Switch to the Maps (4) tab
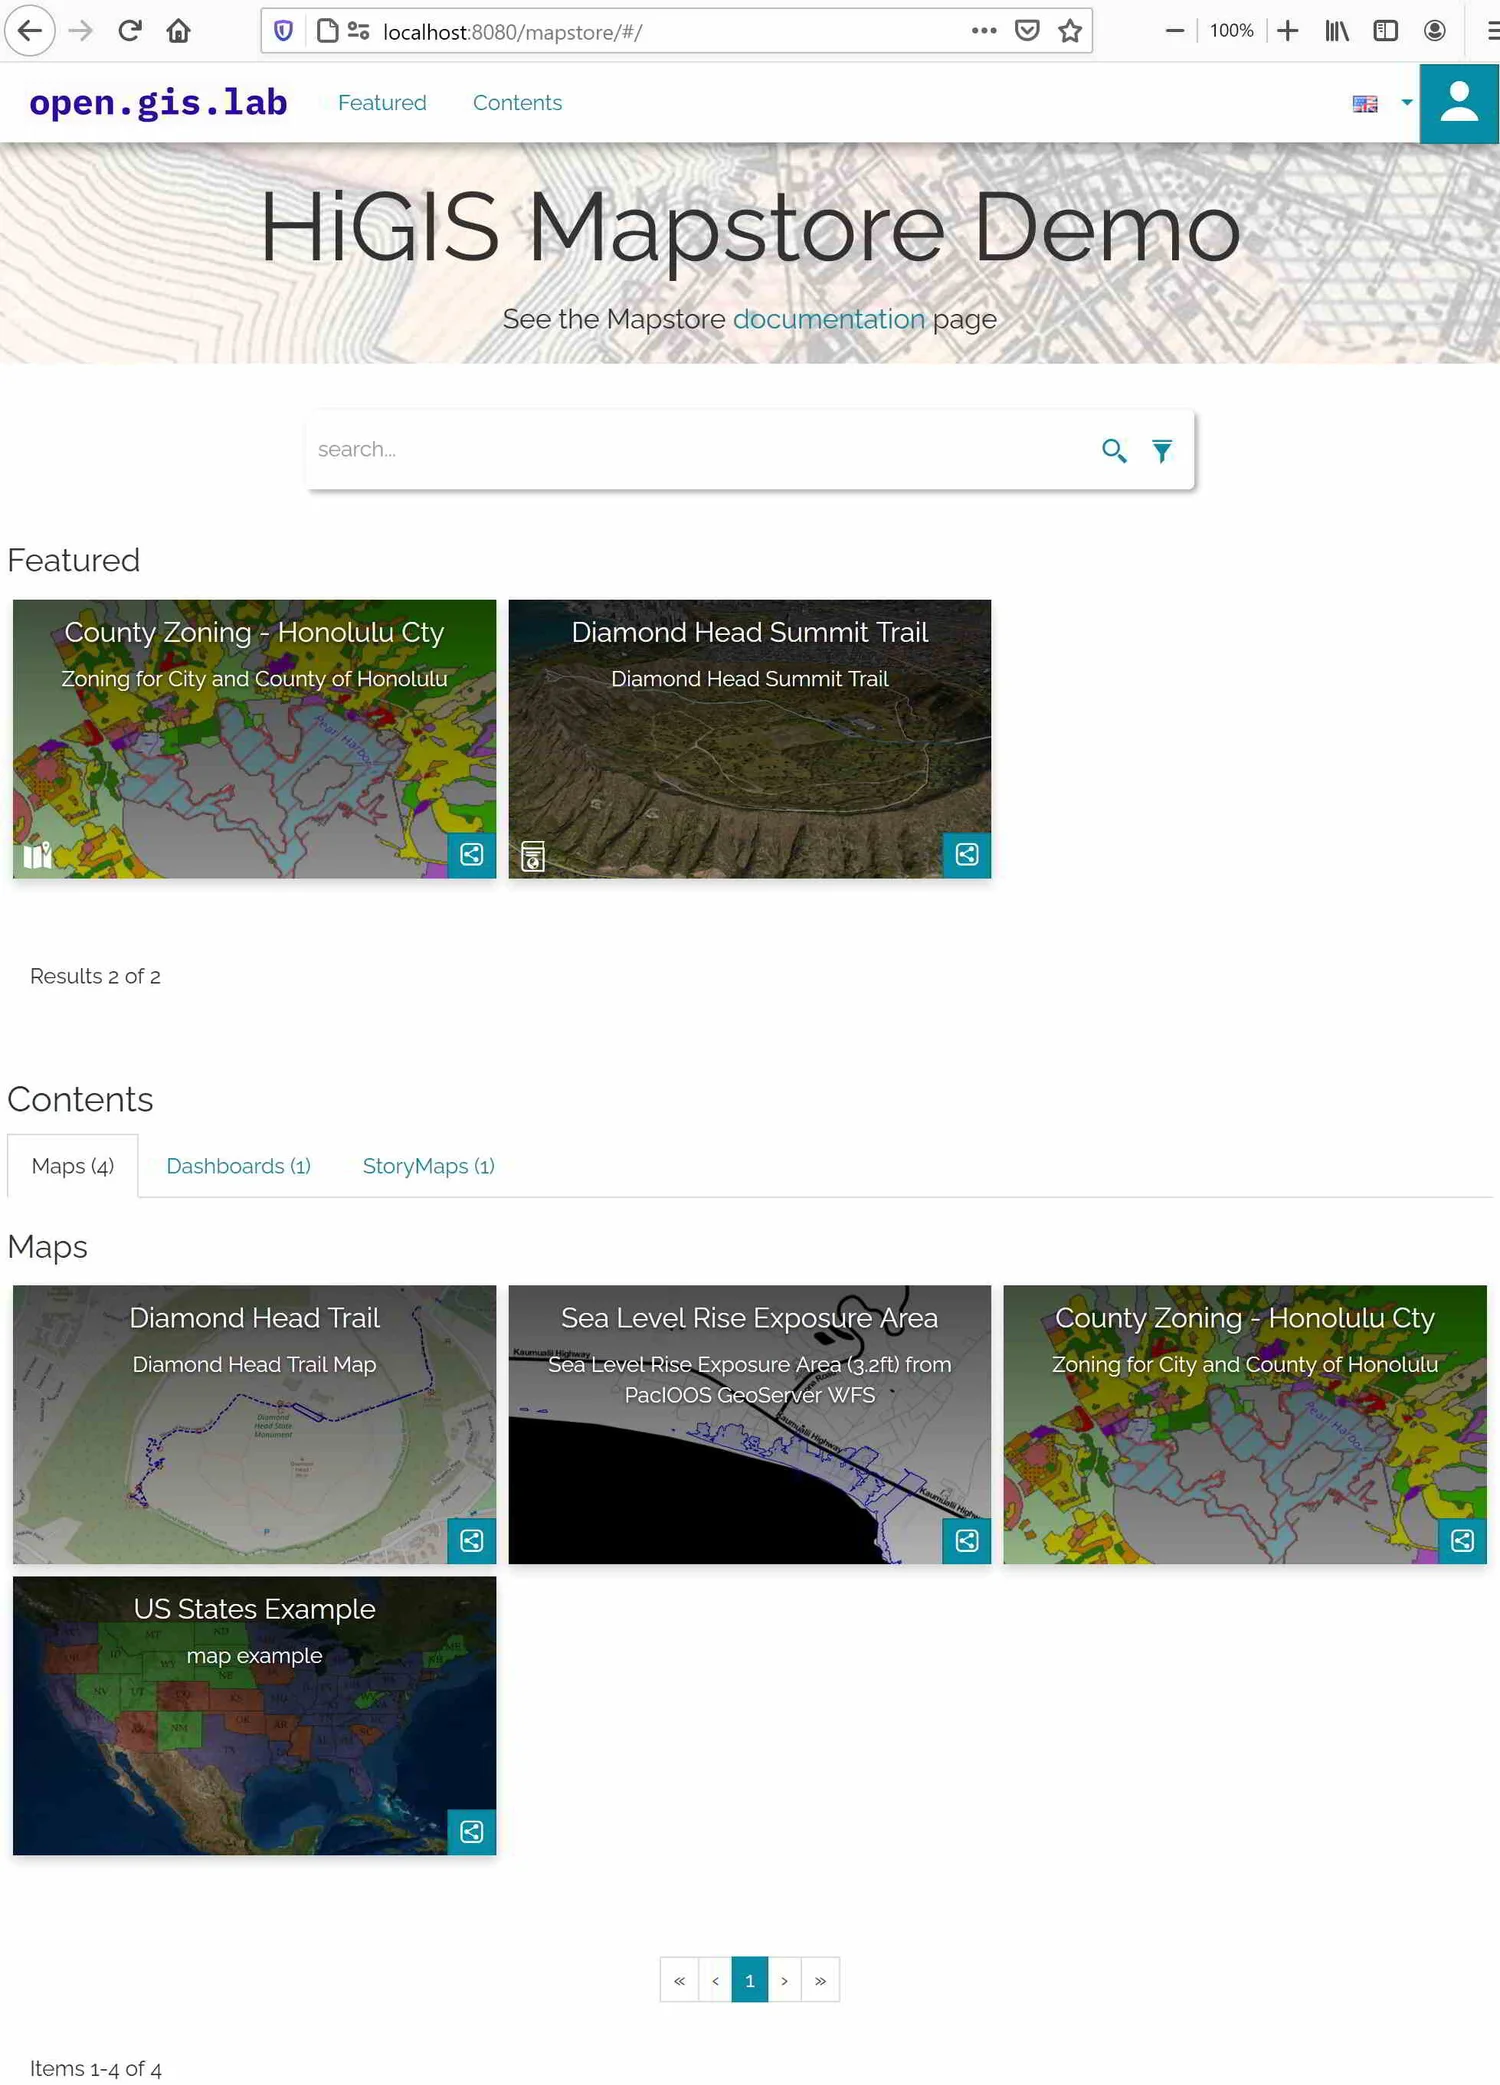Image resolution: width=1500 pixels, height=2085 pixels. tap(73, 1166)
